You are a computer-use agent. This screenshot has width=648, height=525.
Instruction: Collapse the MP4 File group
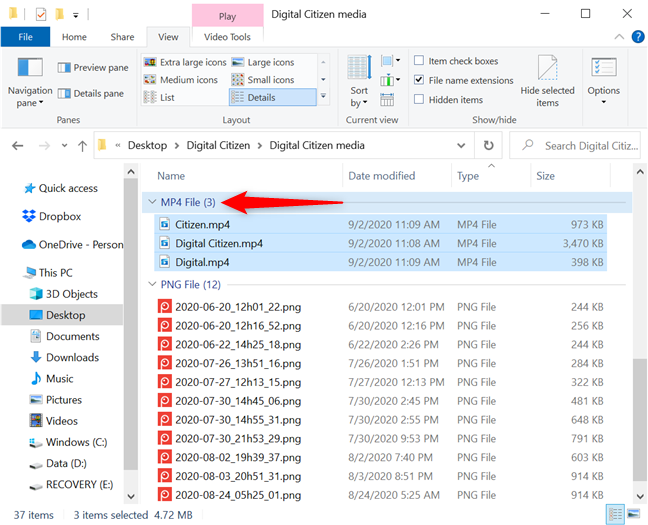[x=152, y=202]
